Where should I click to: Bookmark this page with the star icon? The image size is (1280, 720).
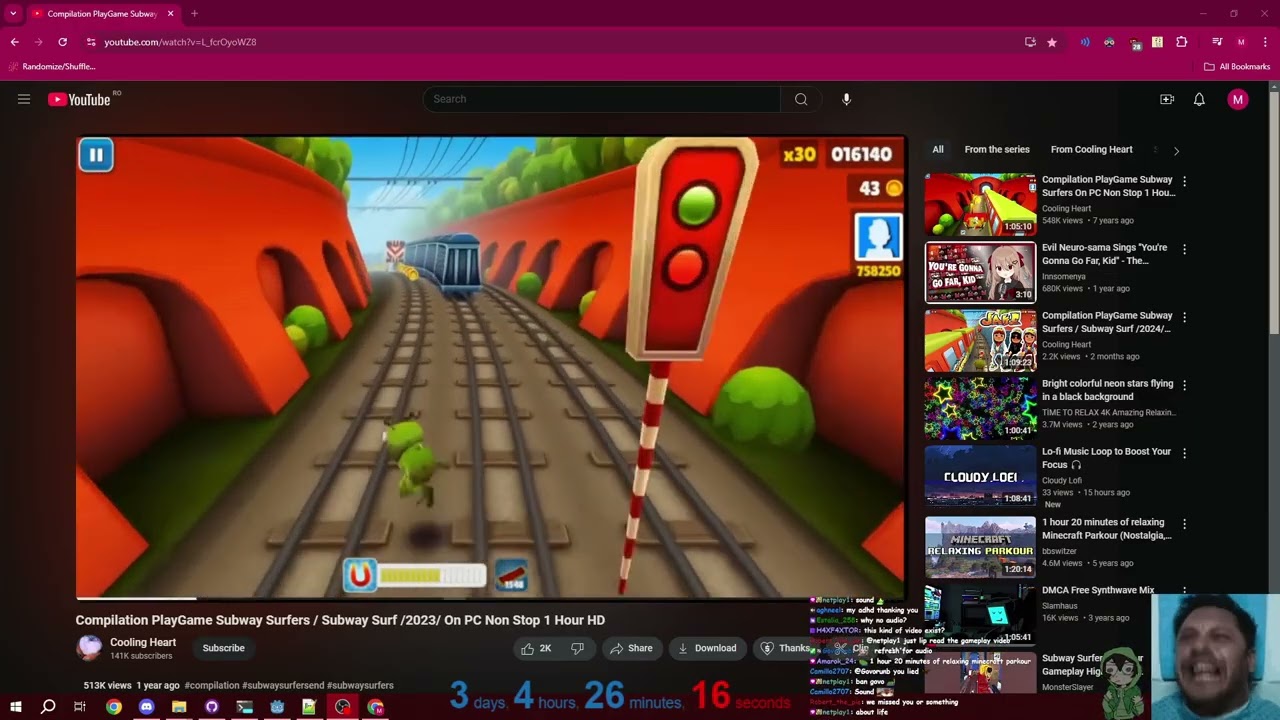(x=1052, y=42)
